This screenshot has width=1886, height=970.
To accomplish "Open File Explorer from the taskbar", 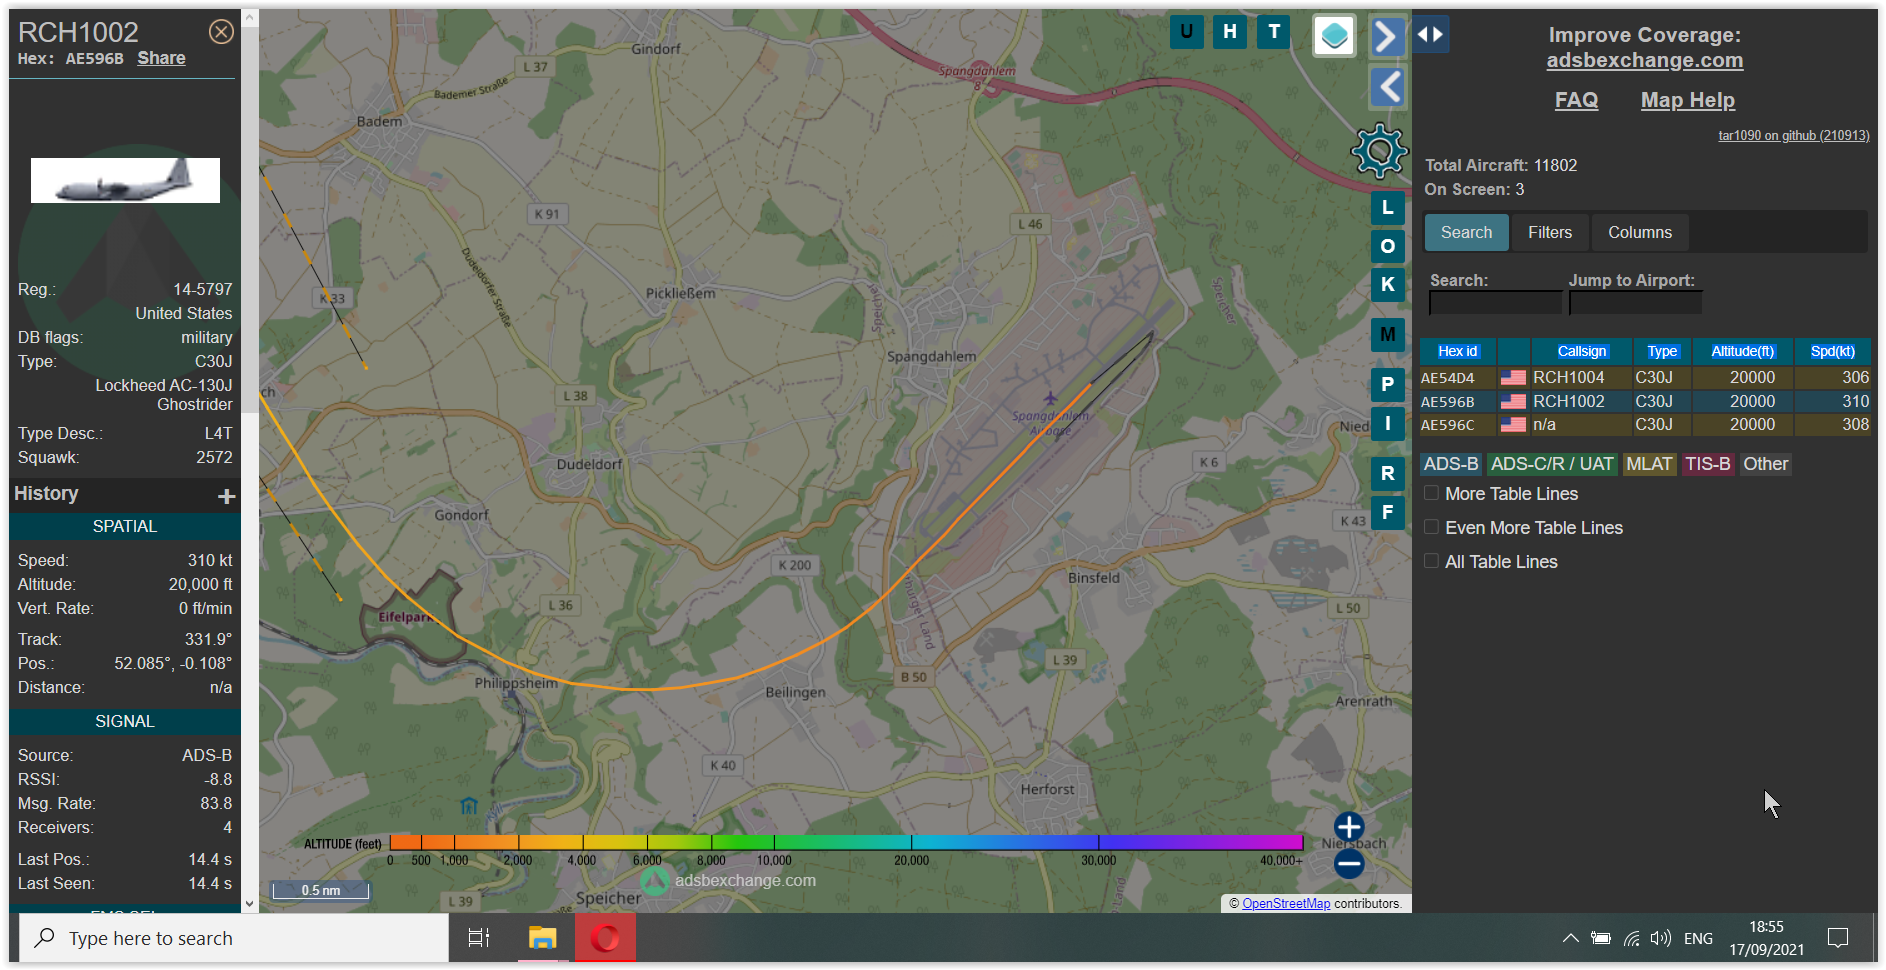I will 542,938.
